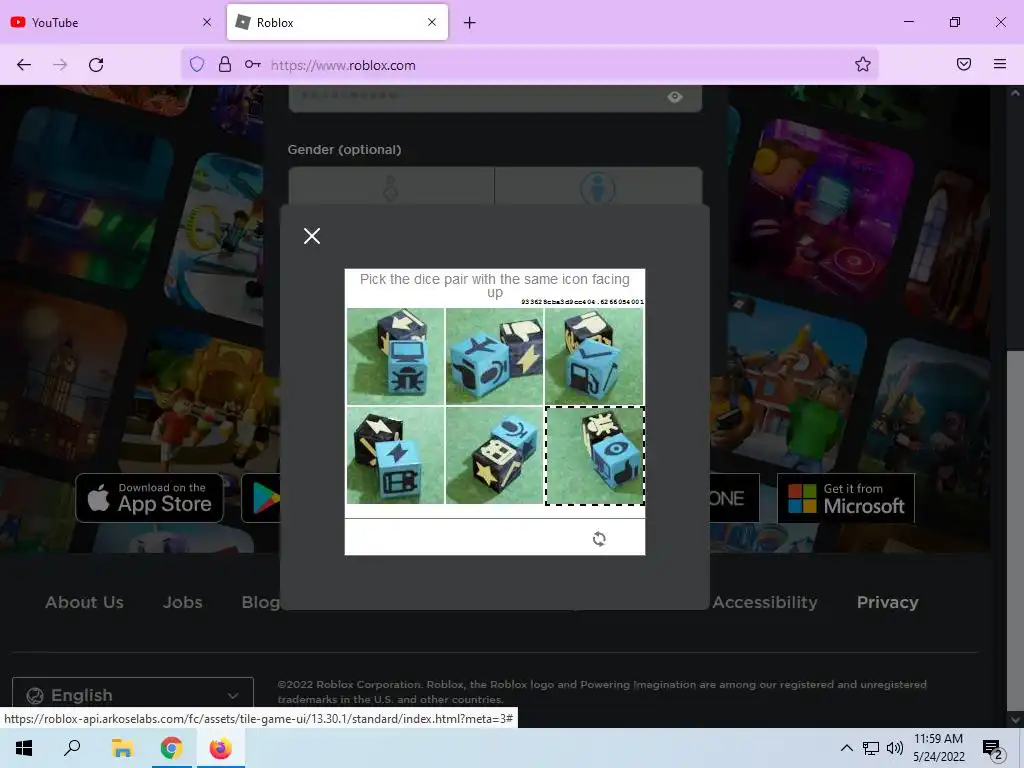Open Download on the App Store badge

(150, 498)
